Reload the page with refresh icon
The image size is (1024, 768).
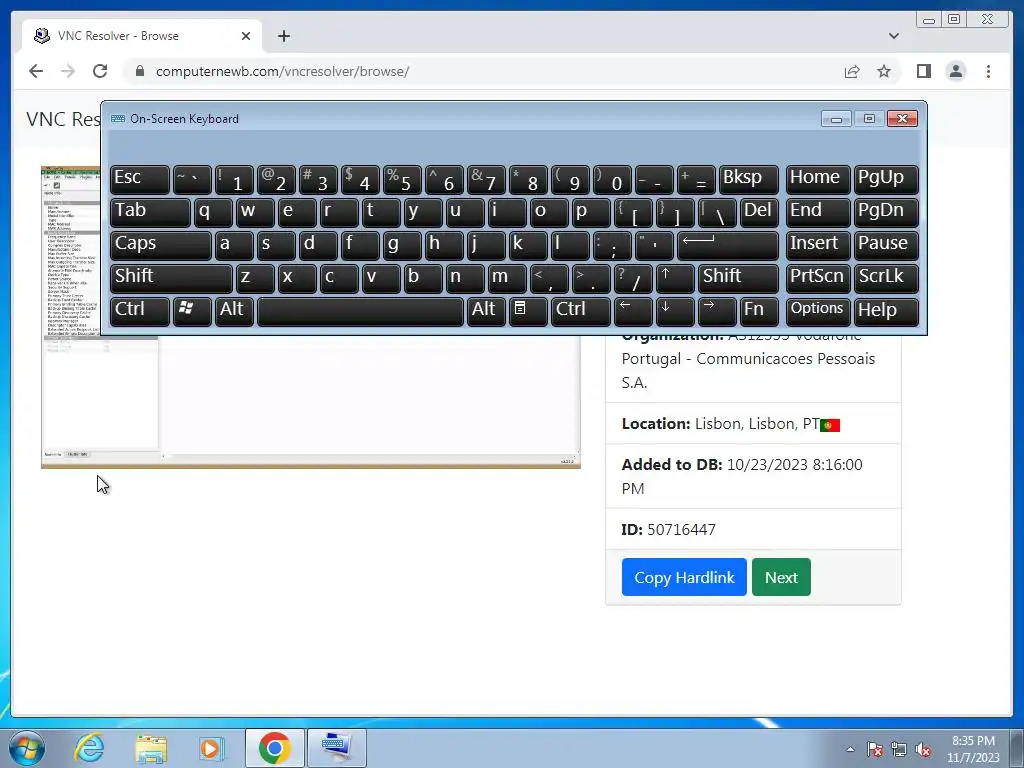coord(100,71)
